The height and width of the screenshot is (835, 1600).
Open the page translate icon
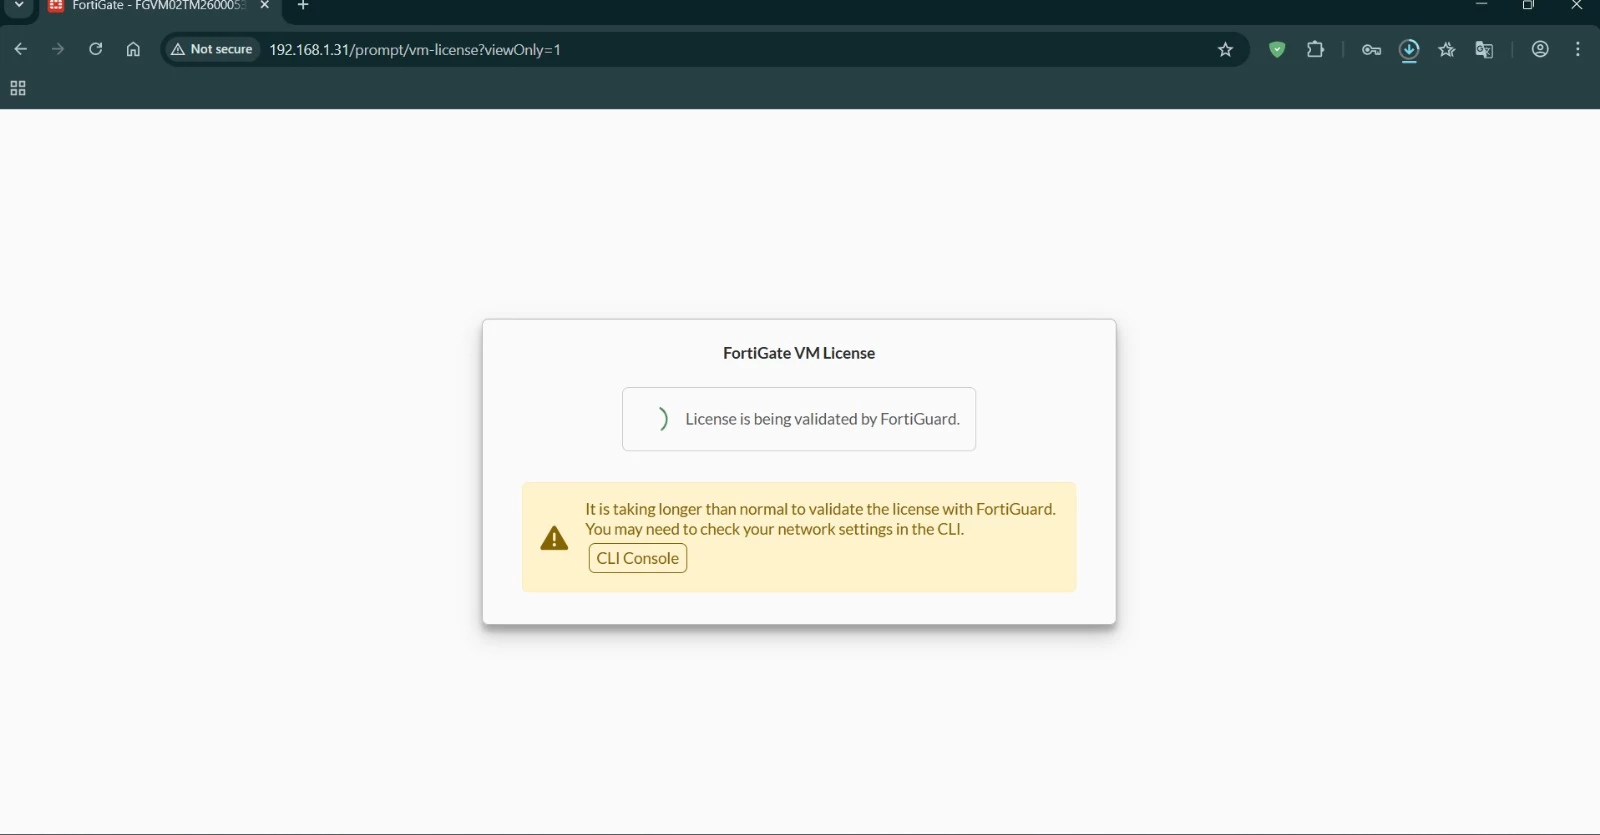tap(1484, 50)
